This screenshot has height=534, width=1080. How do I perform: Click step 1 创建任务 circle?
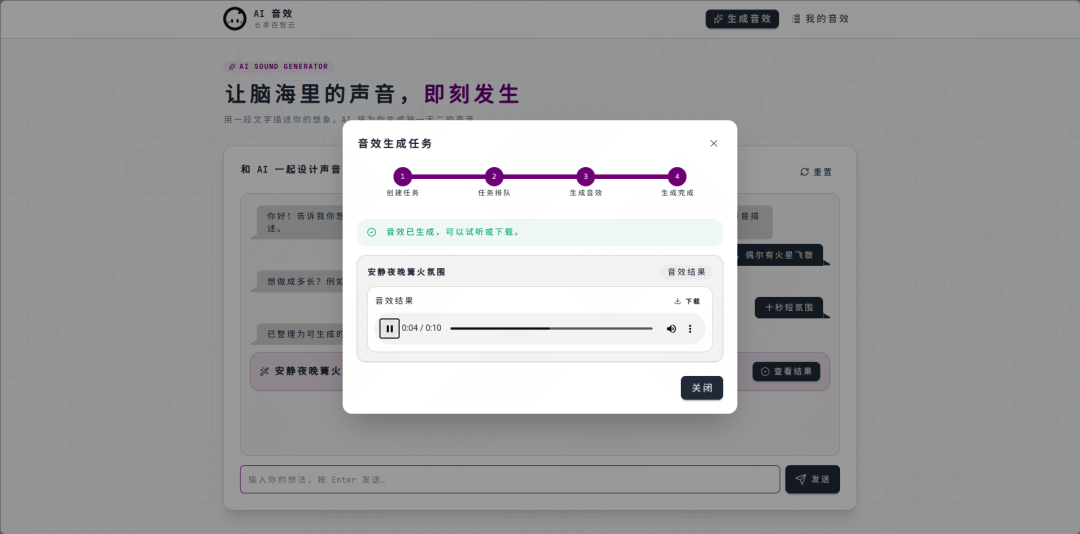(403, 176)
